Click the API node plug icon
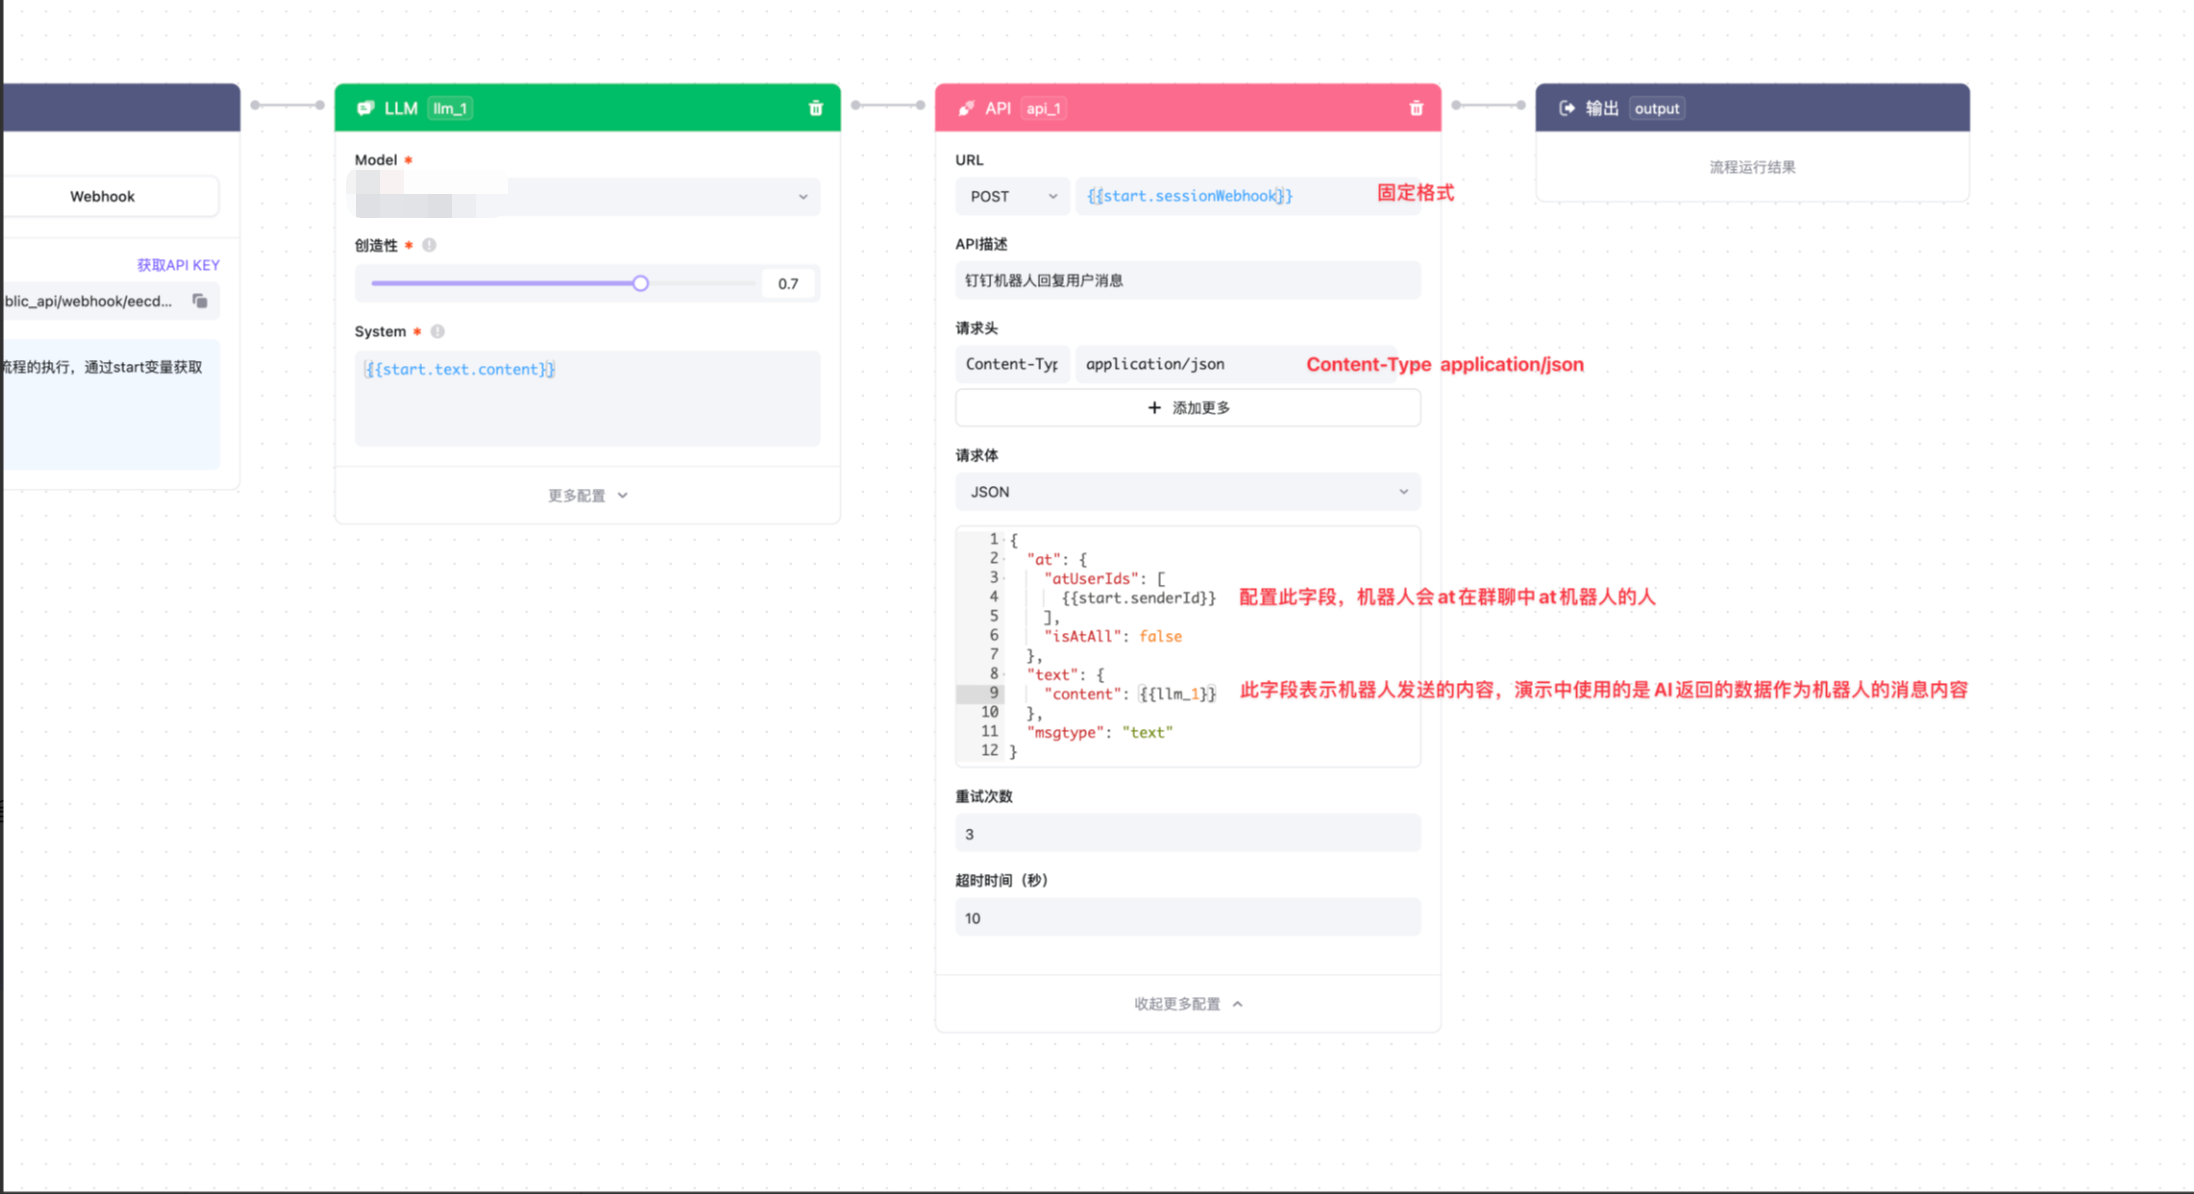The width and height of the screenshot is (2194, 1194). click(966, 108)
